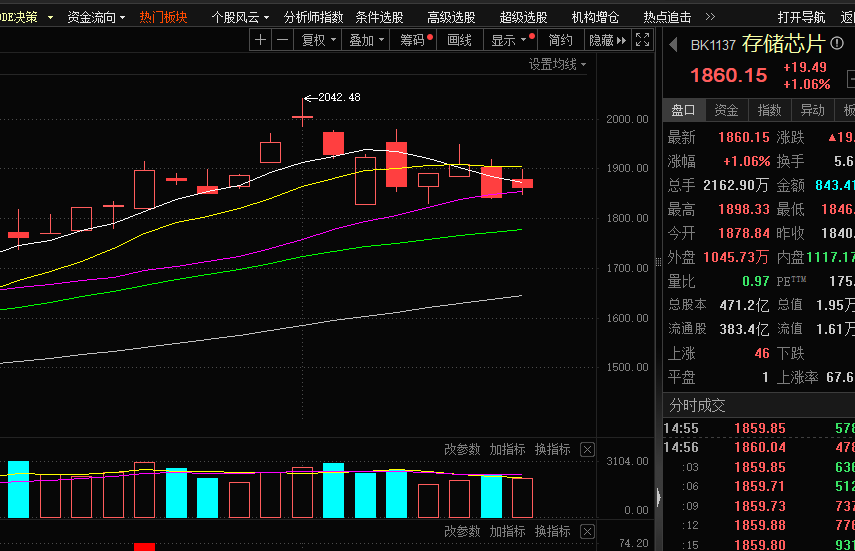Activate 画线 drawing tool
855x551 pixels.
[x=460, y=40]
